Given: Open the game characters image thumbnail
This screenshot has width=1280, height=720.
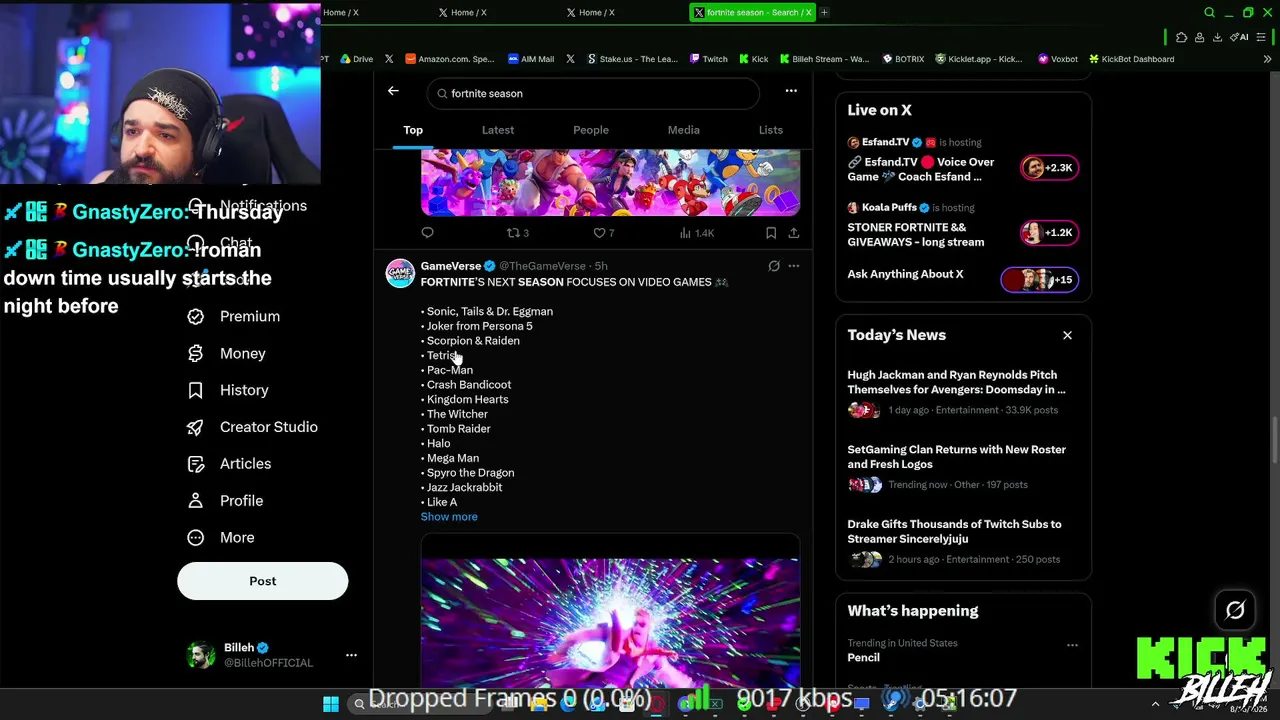Looking at the screenshot, I should tap(610, 182).
